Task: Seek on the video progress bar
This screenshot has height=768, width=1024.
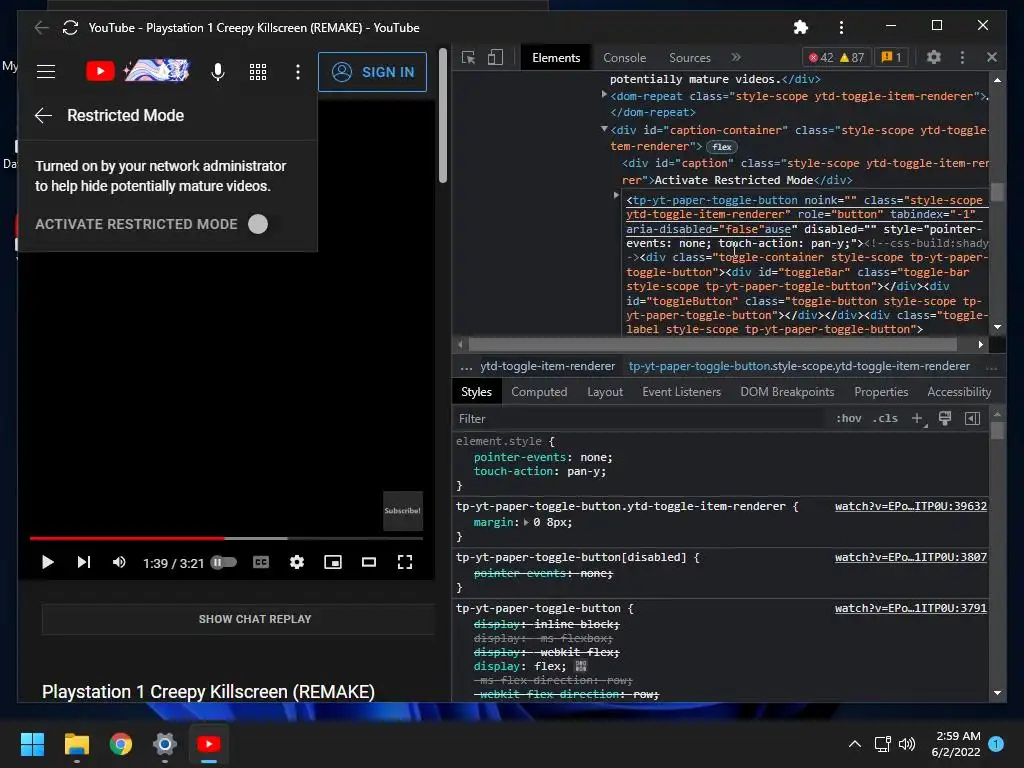Action: (x=226, y=538)
